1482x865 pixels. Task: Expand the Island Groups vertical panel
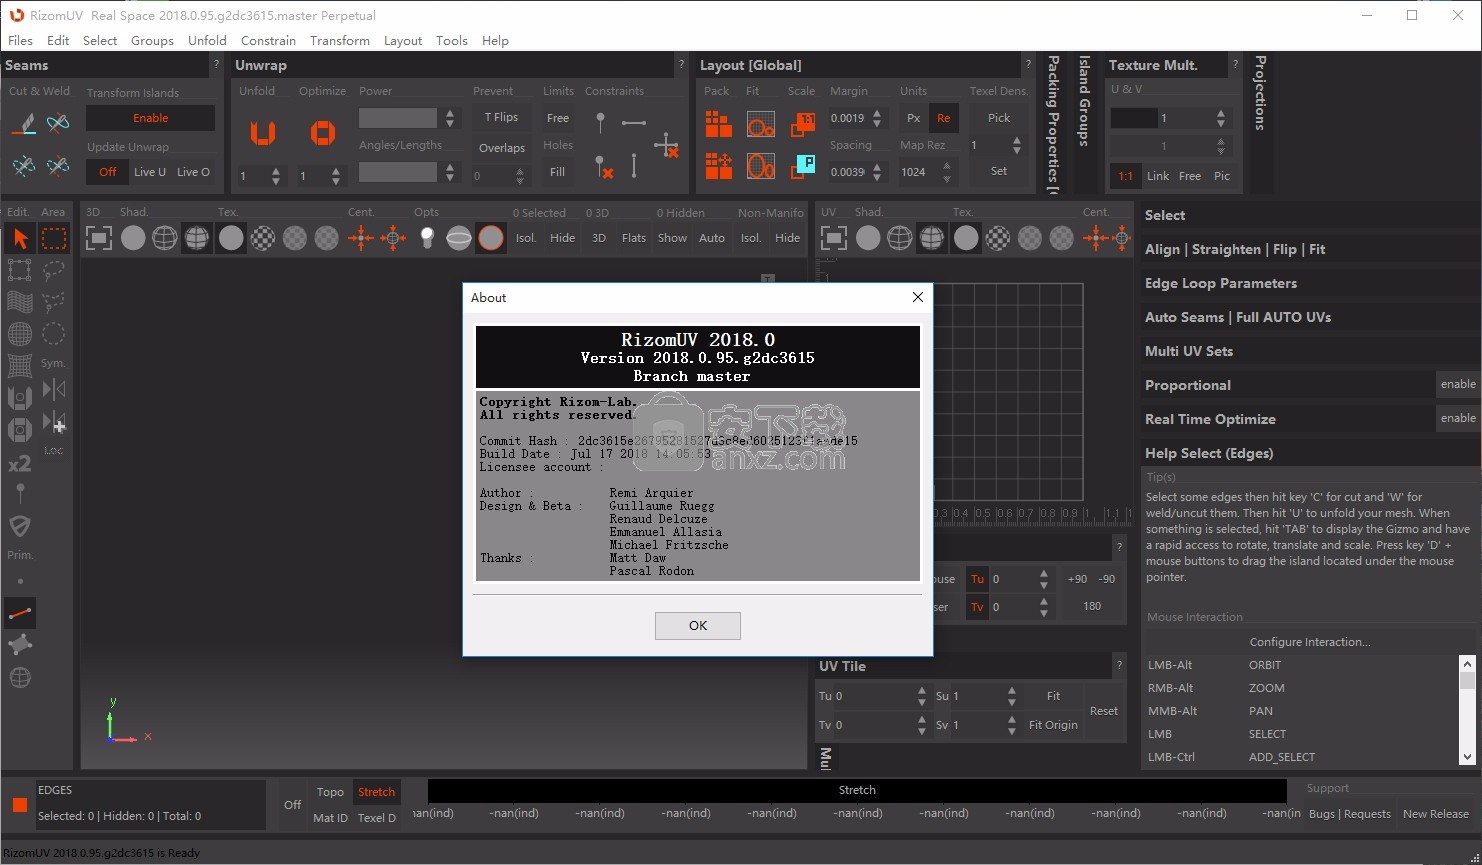pos(1084,101)
